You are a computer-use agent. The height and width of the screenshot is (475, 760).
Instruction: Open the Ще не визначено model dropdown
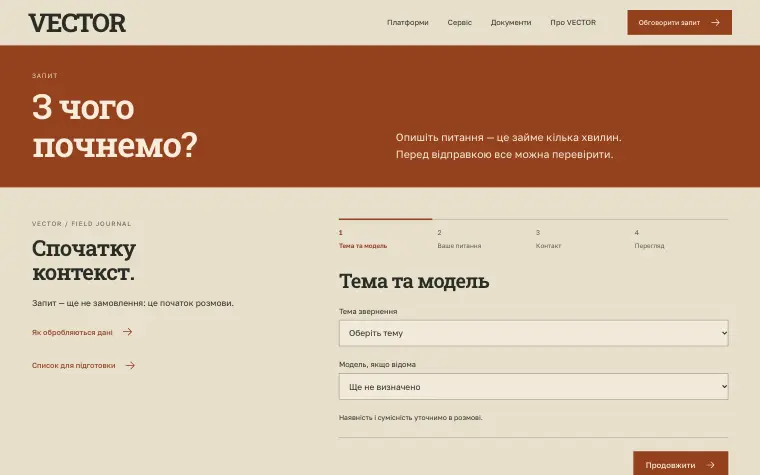pos(533,386)
